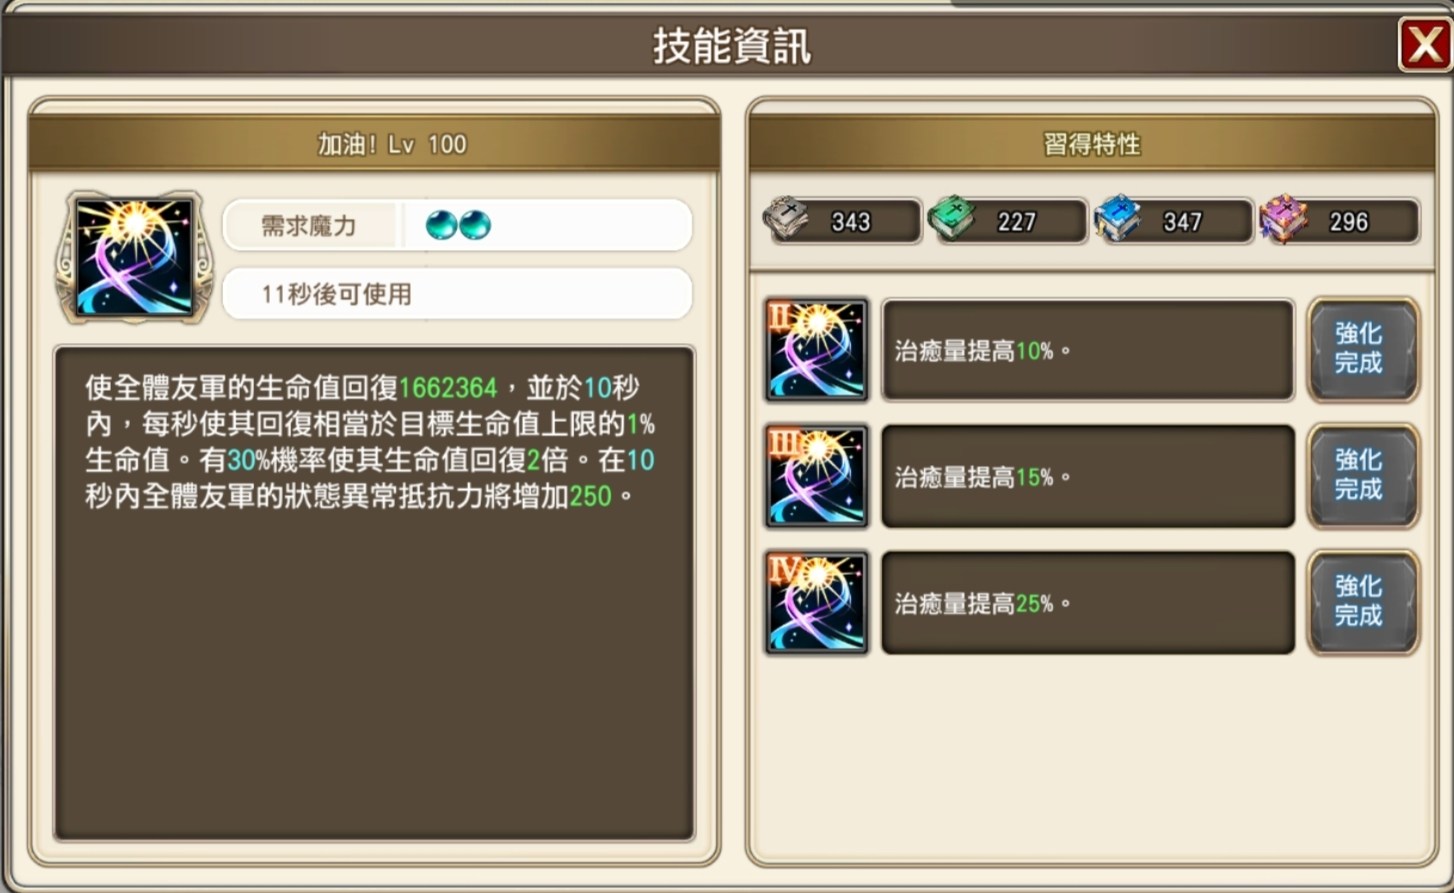This screenshot has width=1454, height=893.
Task: Click 強化完成 button for 10% healing trait
Action: point(1363,349)
